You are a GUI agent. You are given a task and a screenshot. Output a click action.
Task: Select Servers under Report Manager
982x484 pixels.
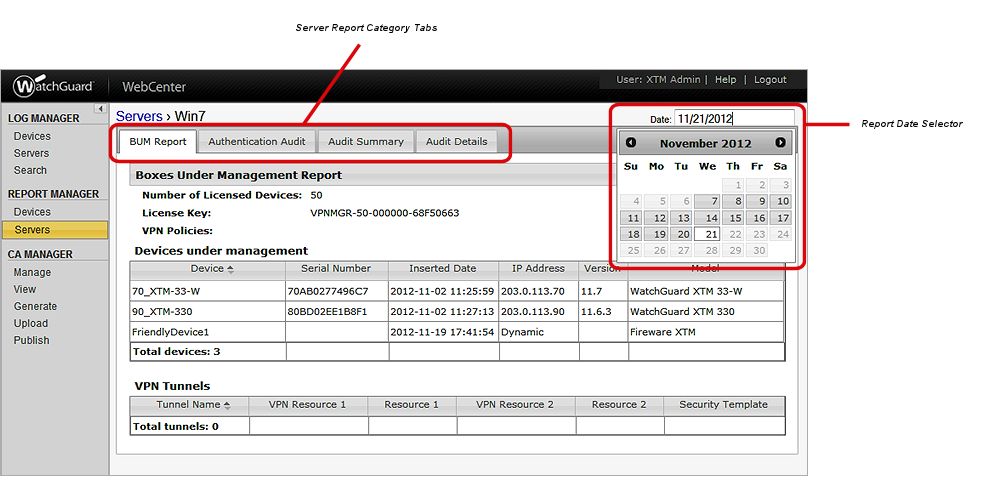pos(54,230)
